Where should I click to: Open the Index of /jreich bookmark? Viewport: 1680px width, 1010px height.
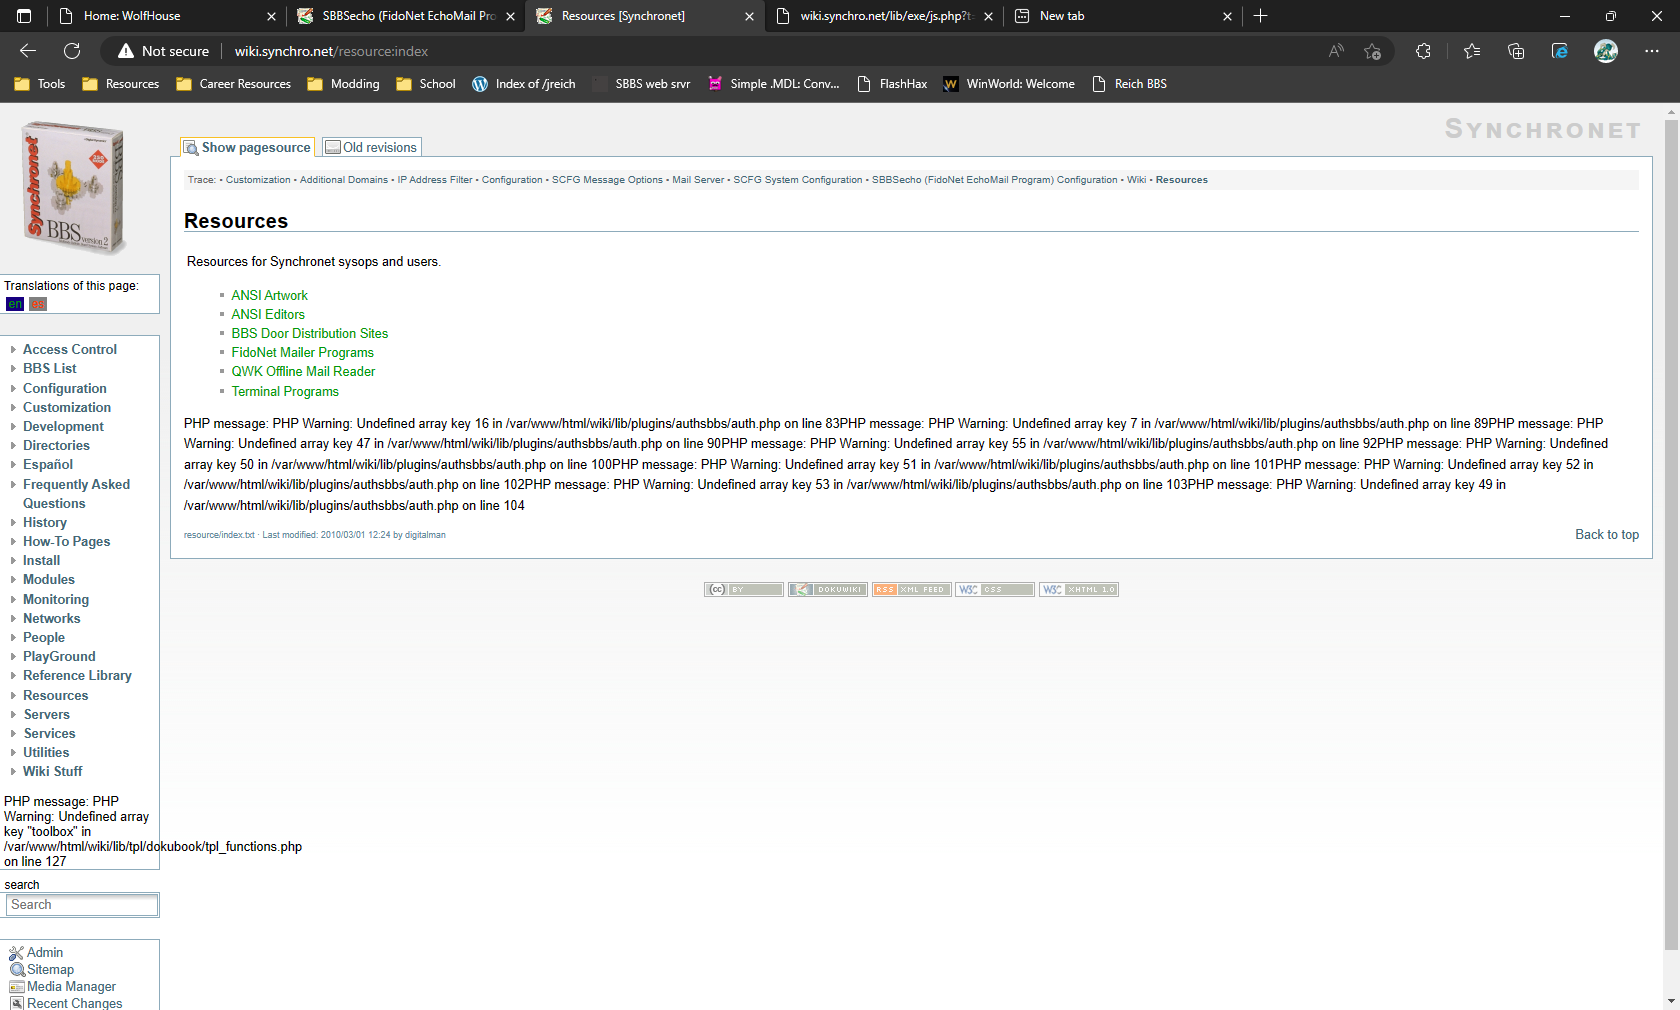click(x=524, y=84)
